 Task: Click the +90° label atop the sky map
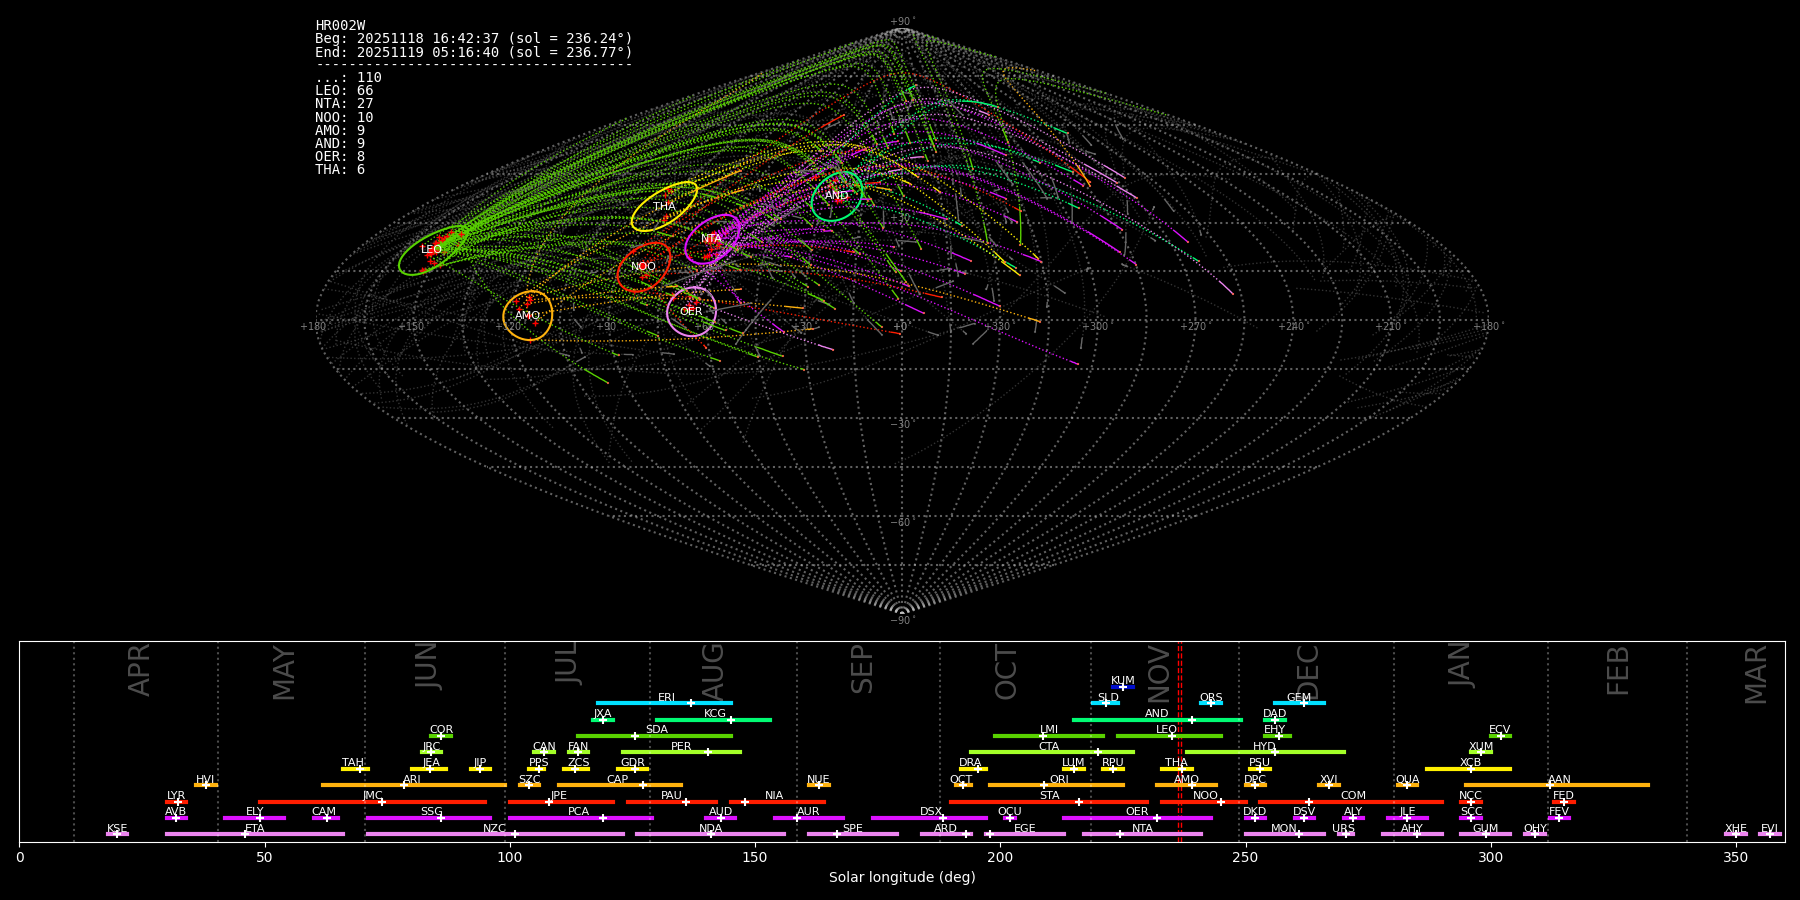coord(902,22)
